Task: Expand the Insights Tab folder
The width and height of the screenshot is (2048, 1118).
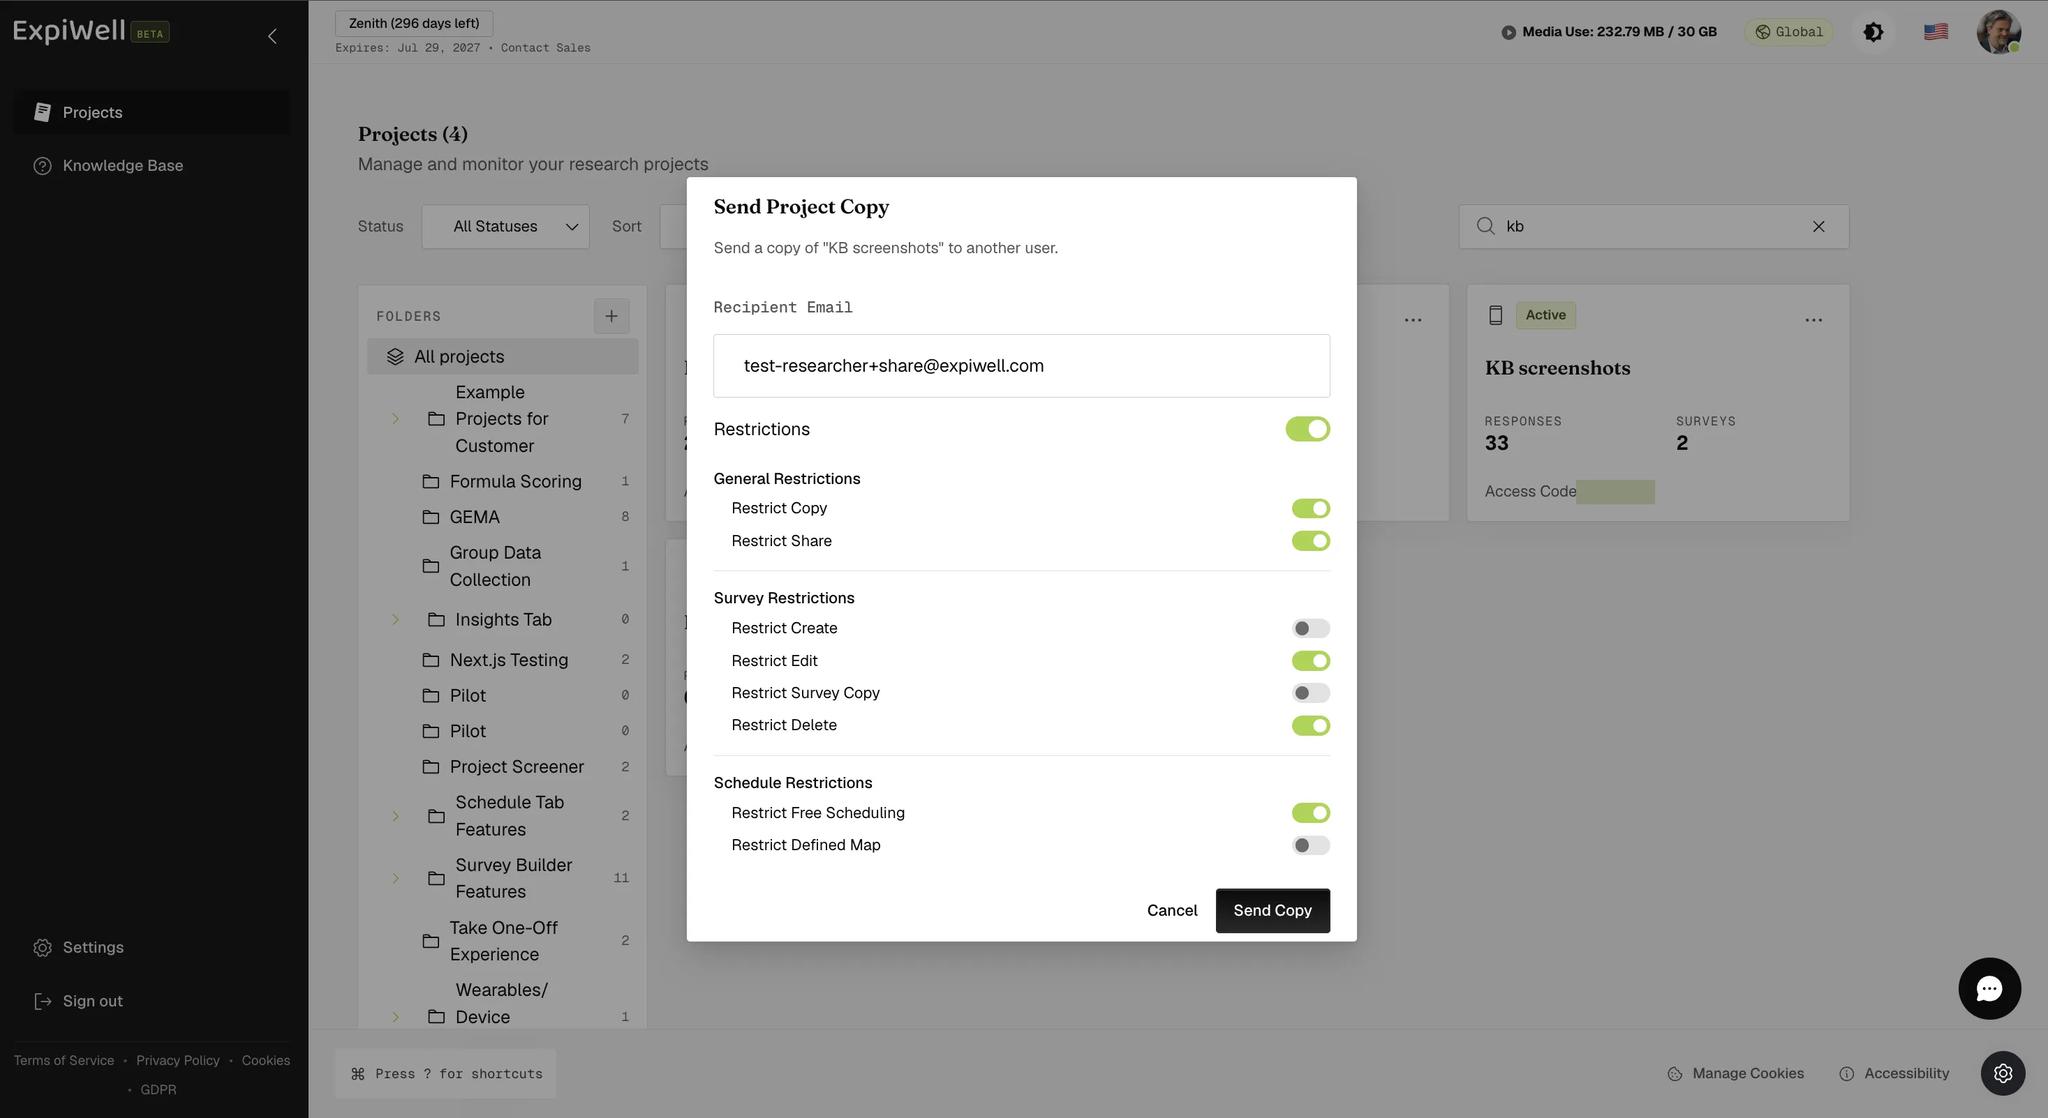Action: point(395,620)
